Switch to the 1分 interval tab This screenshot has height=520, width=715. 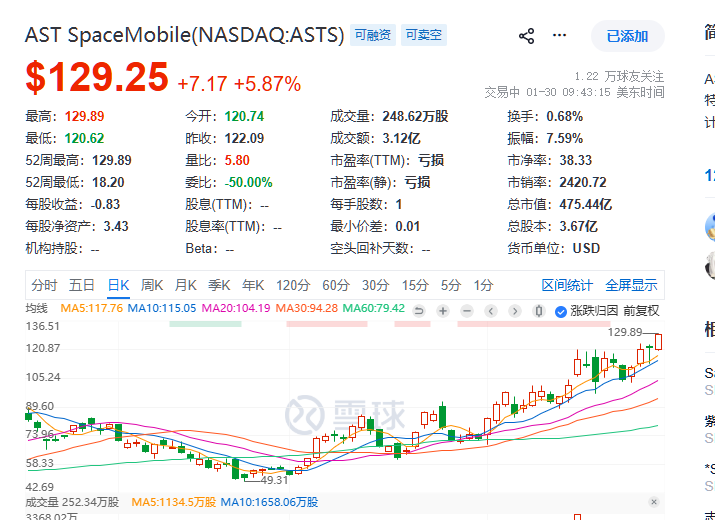[483, 286]
